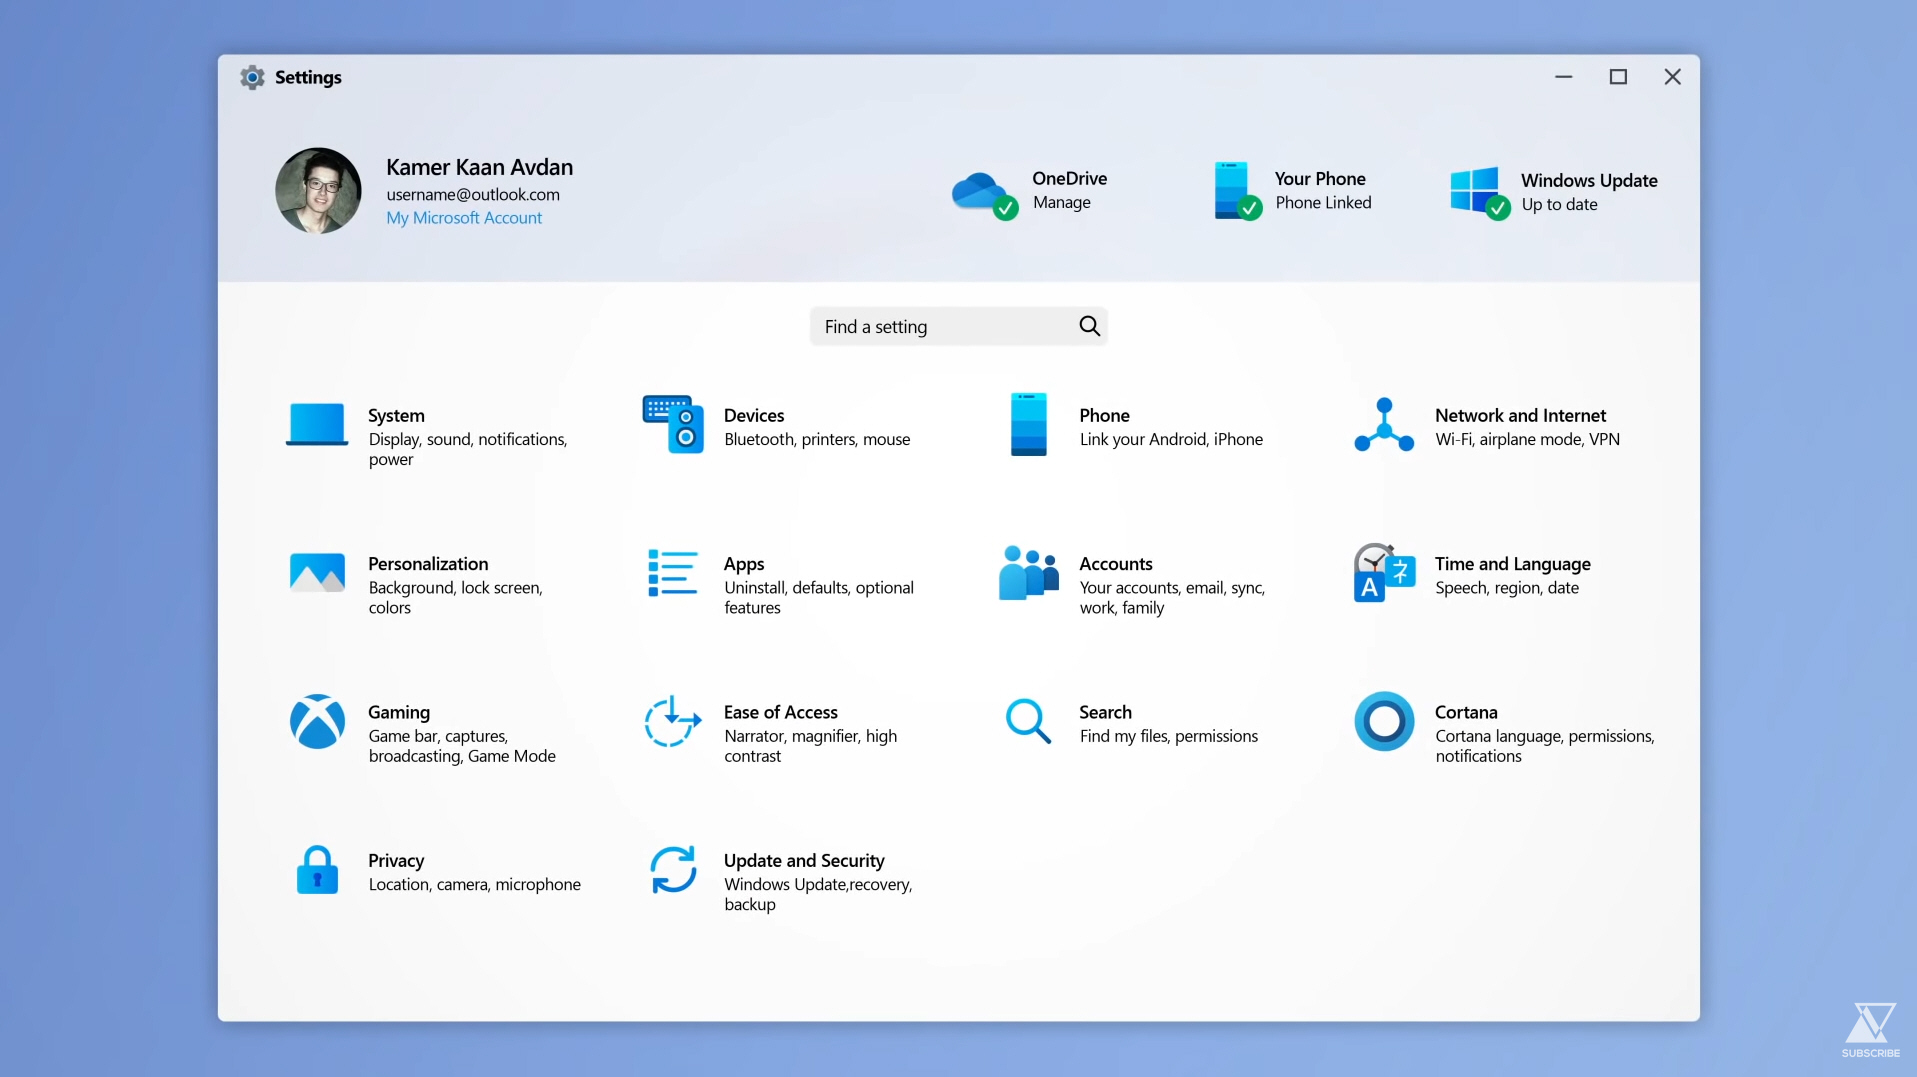Screen dimensions: 1917x1077
Task: Open the Devices keyboard and speaker icon
Action: point(673,424)
